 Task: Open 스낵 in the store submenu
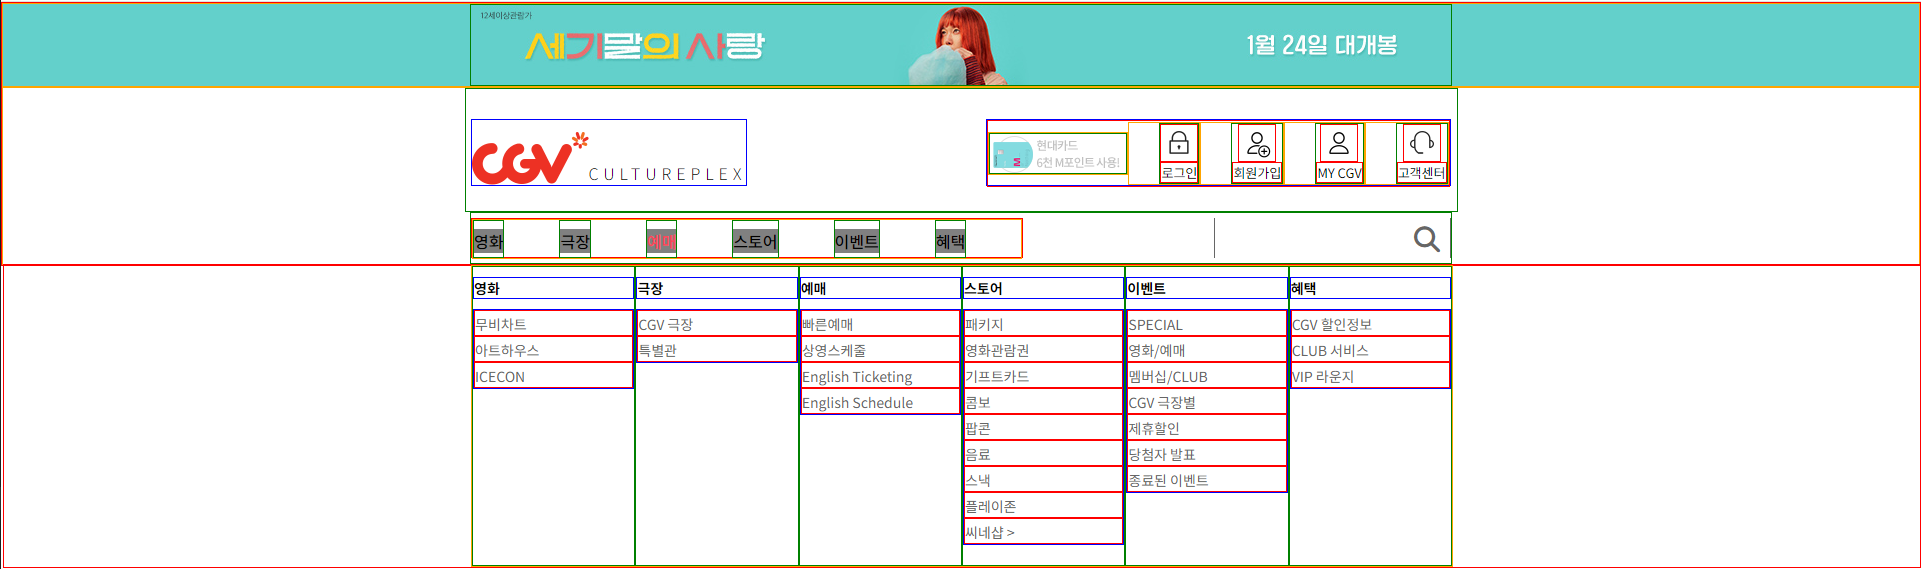(x=1043, y=480)
